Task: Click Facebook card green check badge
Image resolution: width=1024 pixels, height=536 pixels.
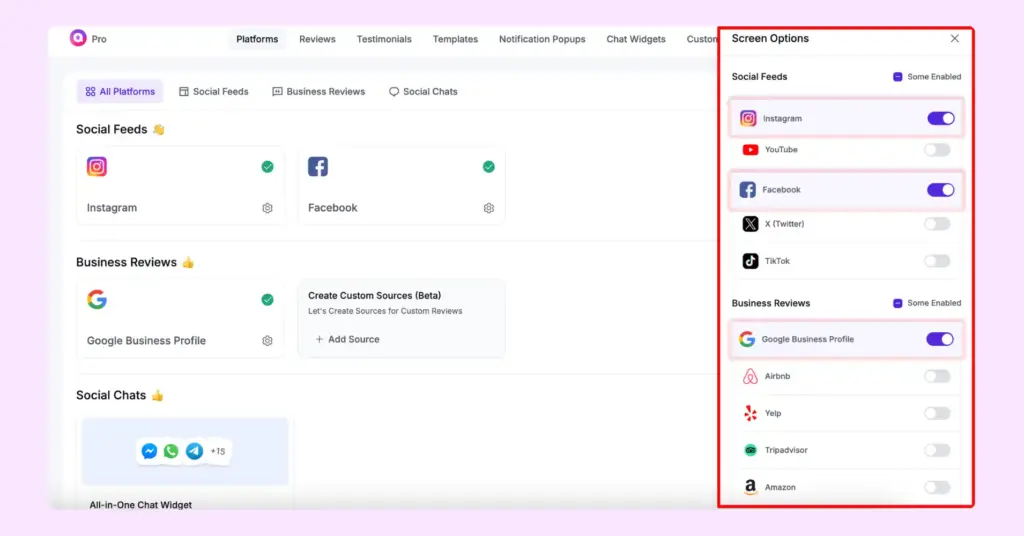Action: (x=488, y=166)
